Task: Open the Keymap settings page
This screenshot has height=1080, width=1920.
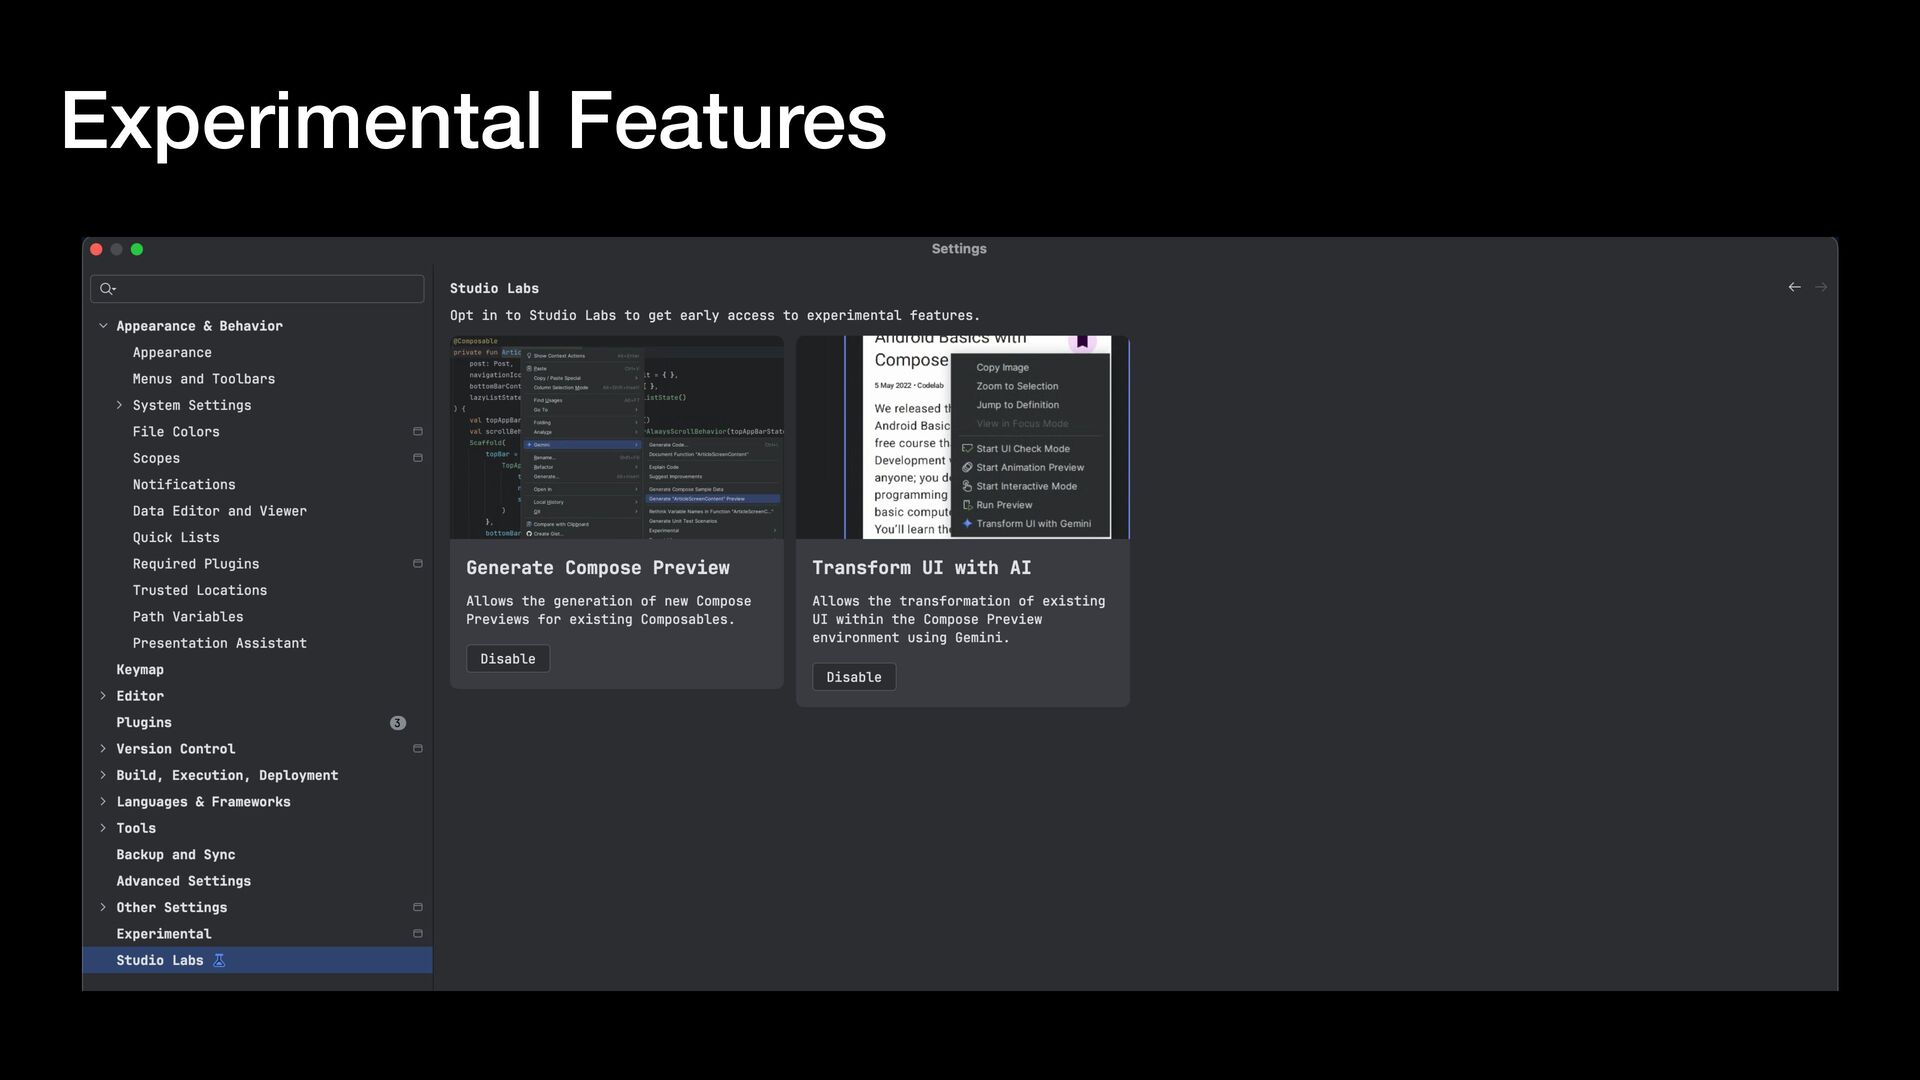Action: tap(140, 670)
